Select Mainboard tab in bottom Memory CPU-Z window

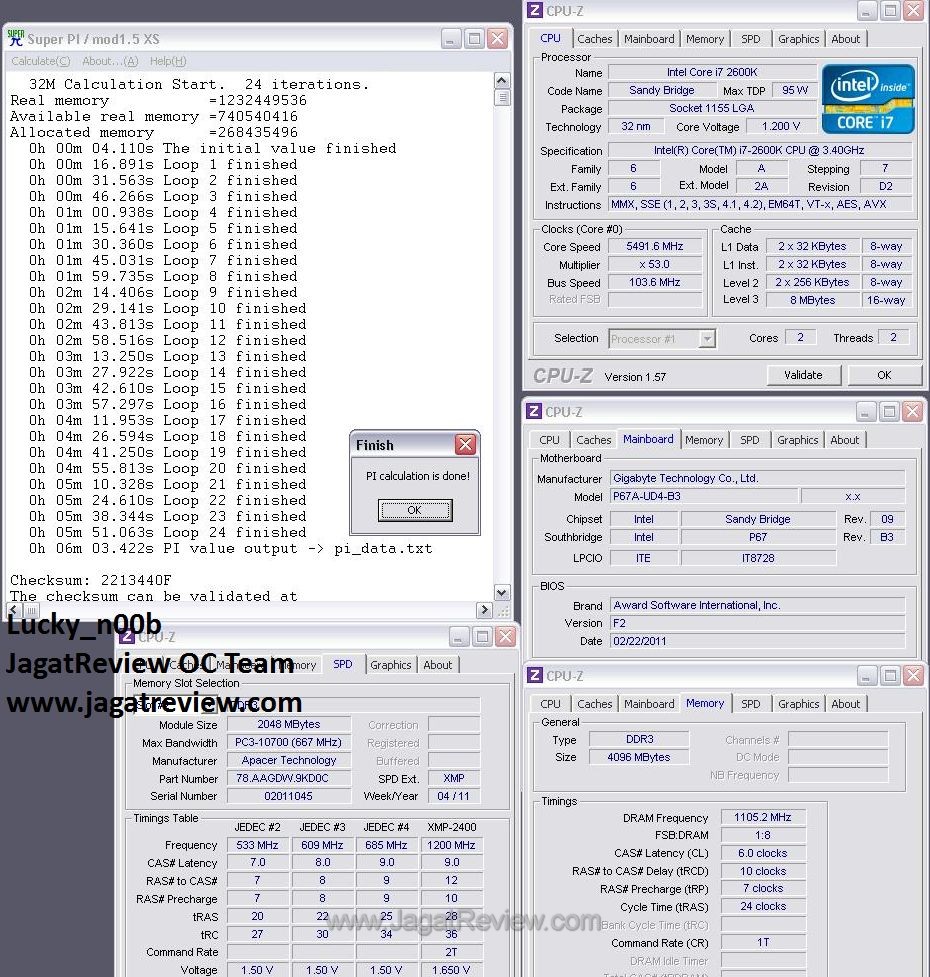(x=649, y=703)
